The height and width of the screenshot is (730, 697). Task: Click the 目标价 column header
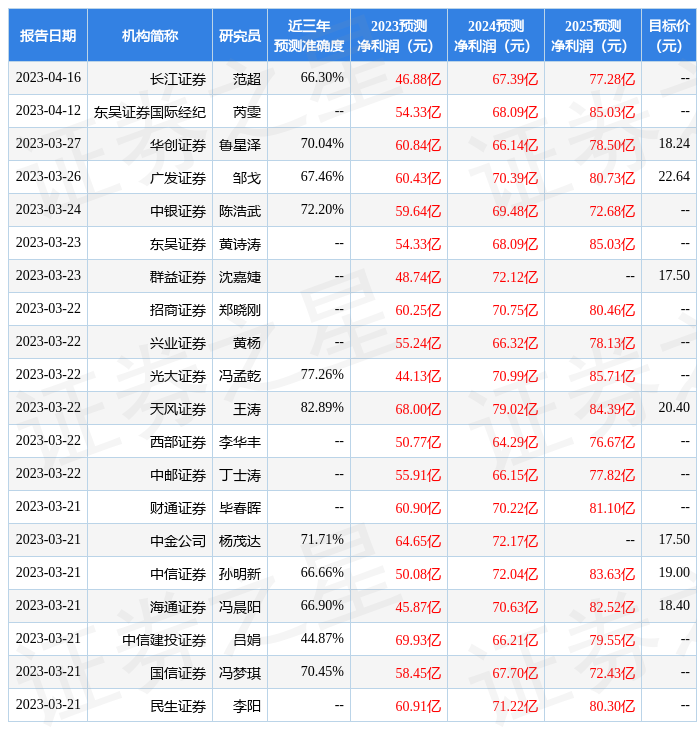tap(669, 36)
